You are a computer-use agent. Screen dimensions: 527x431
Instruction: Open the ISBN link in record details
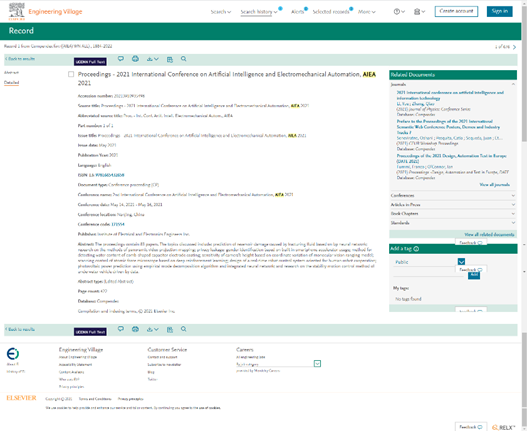(110, 175)
